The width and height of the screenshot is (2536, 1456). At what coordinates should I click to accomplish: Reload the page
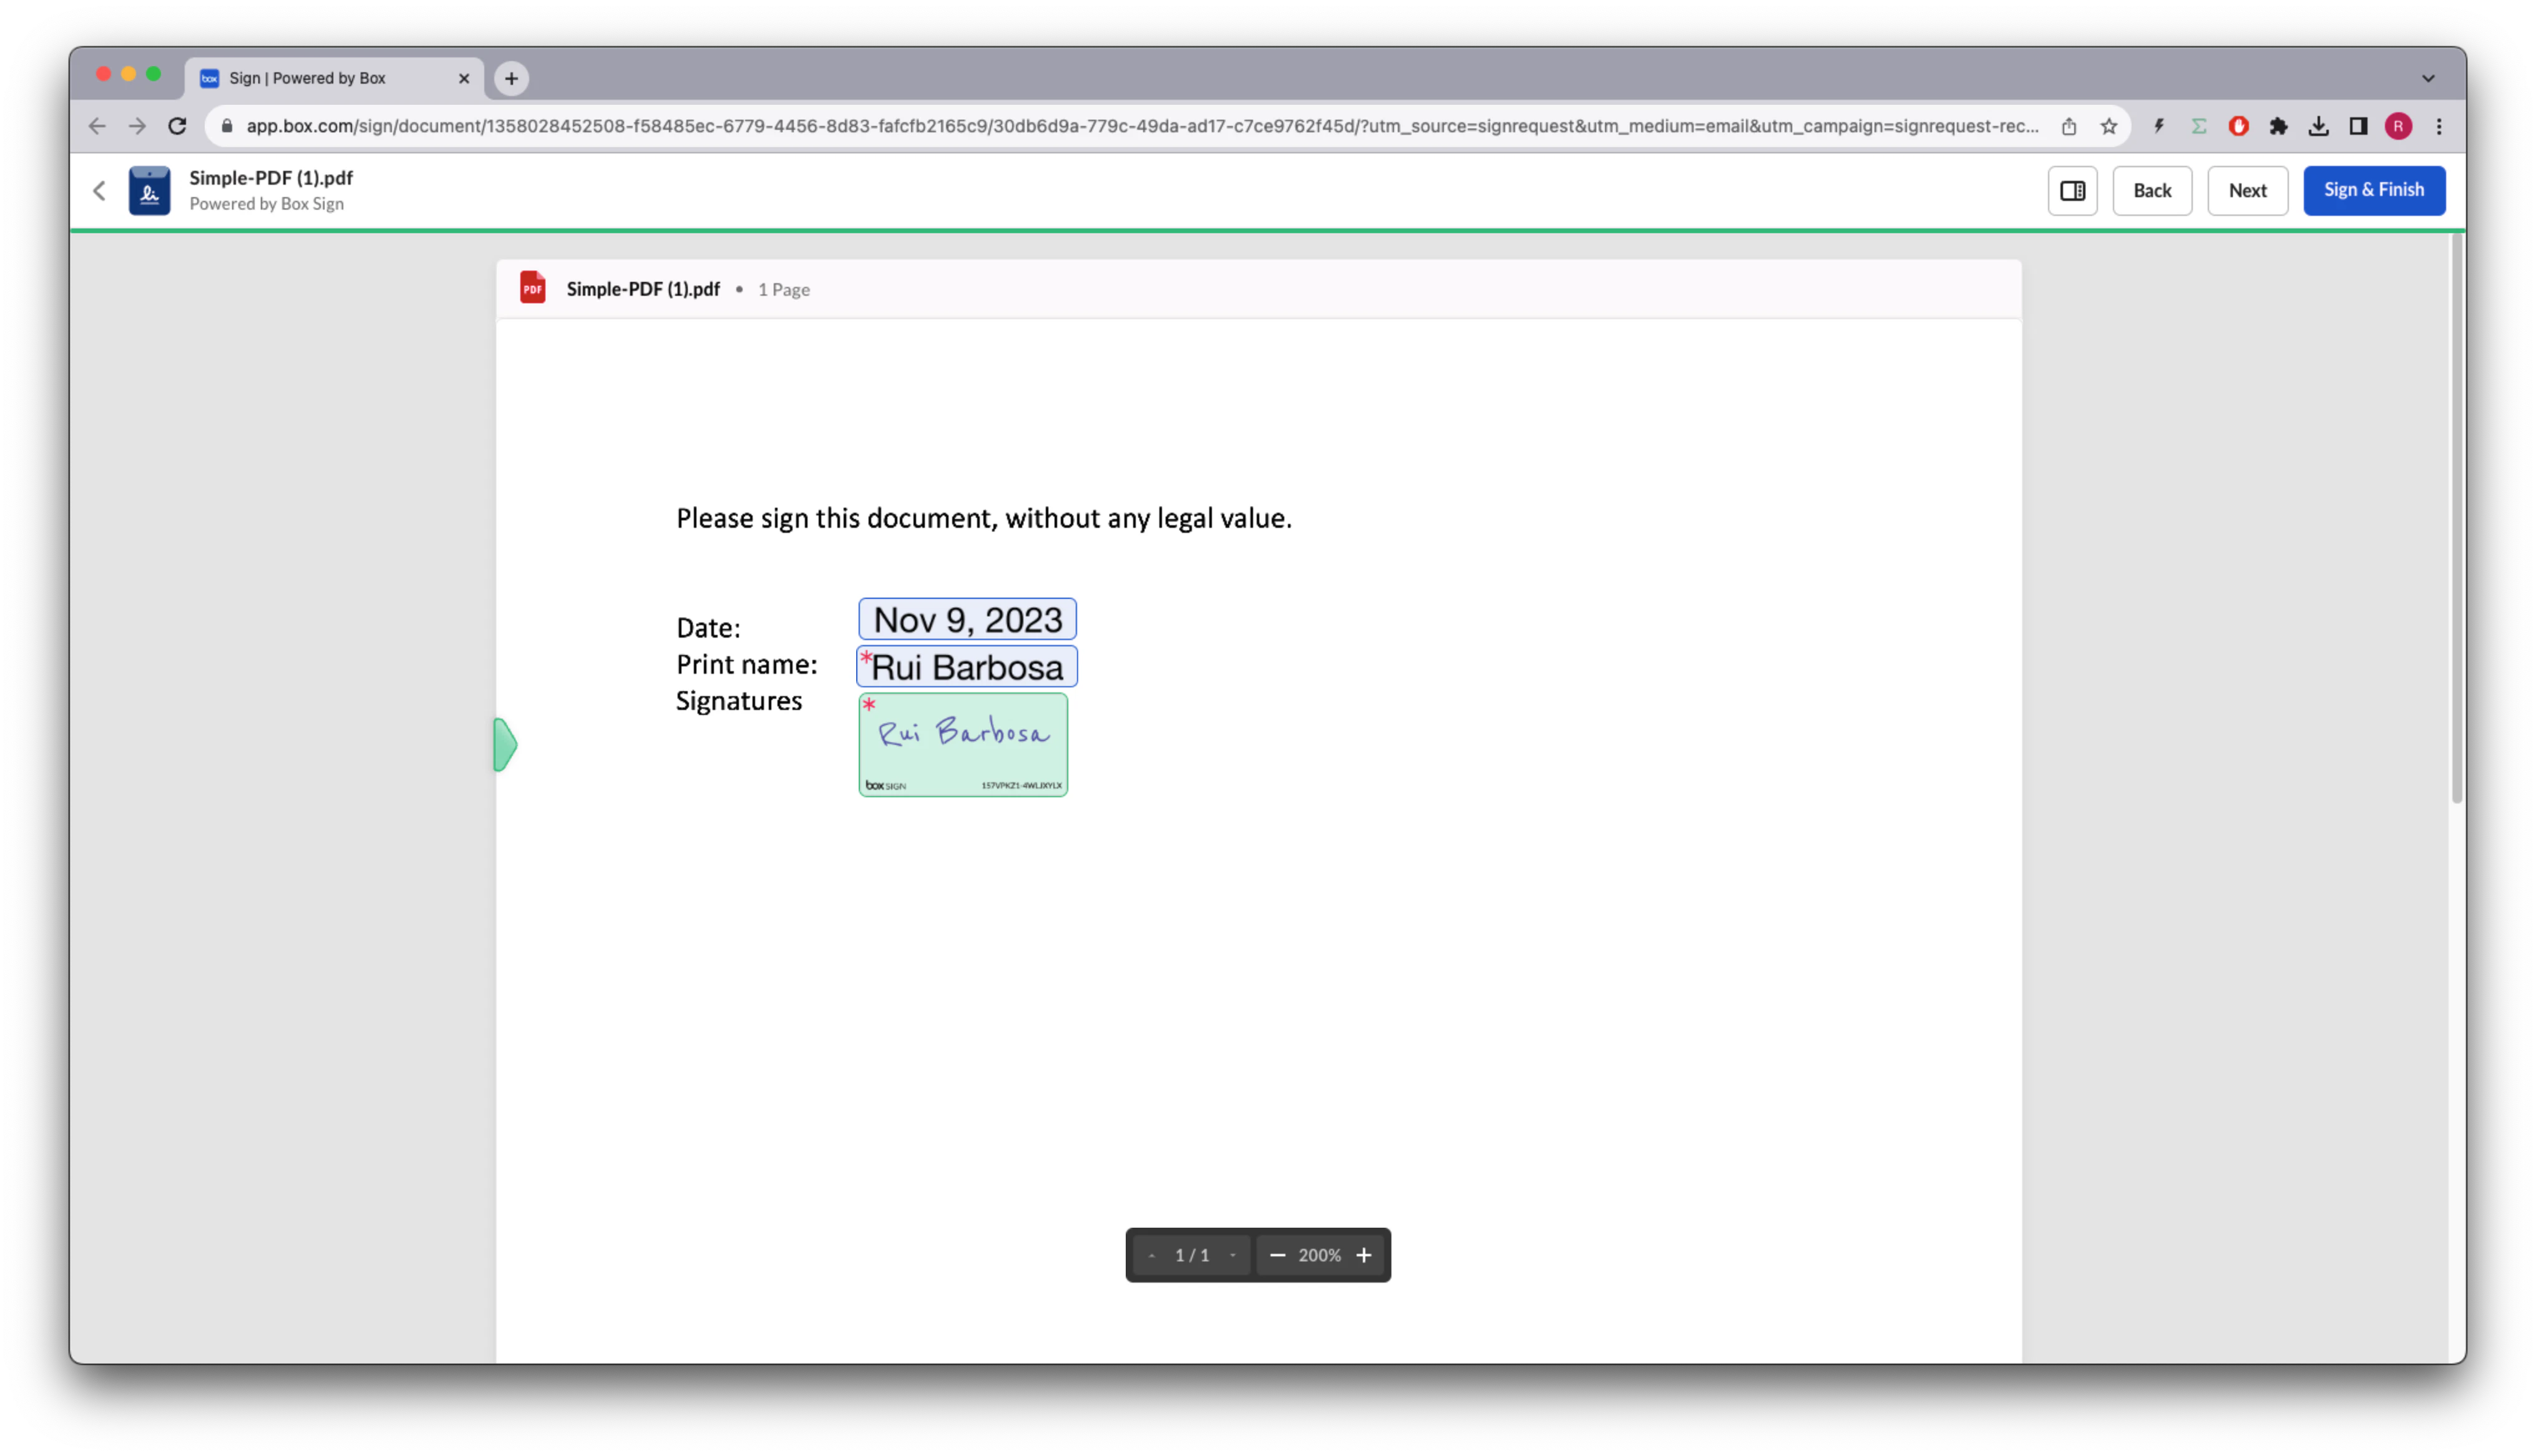(x=177, y=126)
